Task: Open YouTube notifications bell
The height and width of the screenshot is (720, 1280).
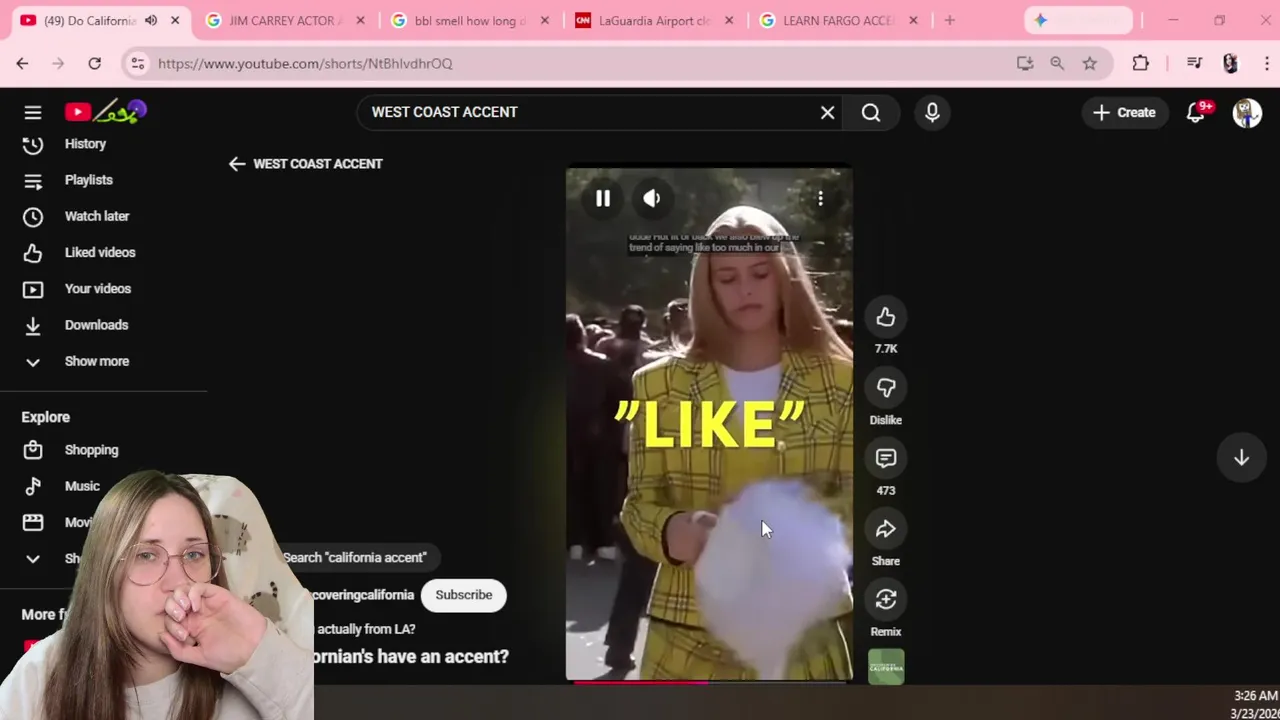Action: tap(1195, 112)
